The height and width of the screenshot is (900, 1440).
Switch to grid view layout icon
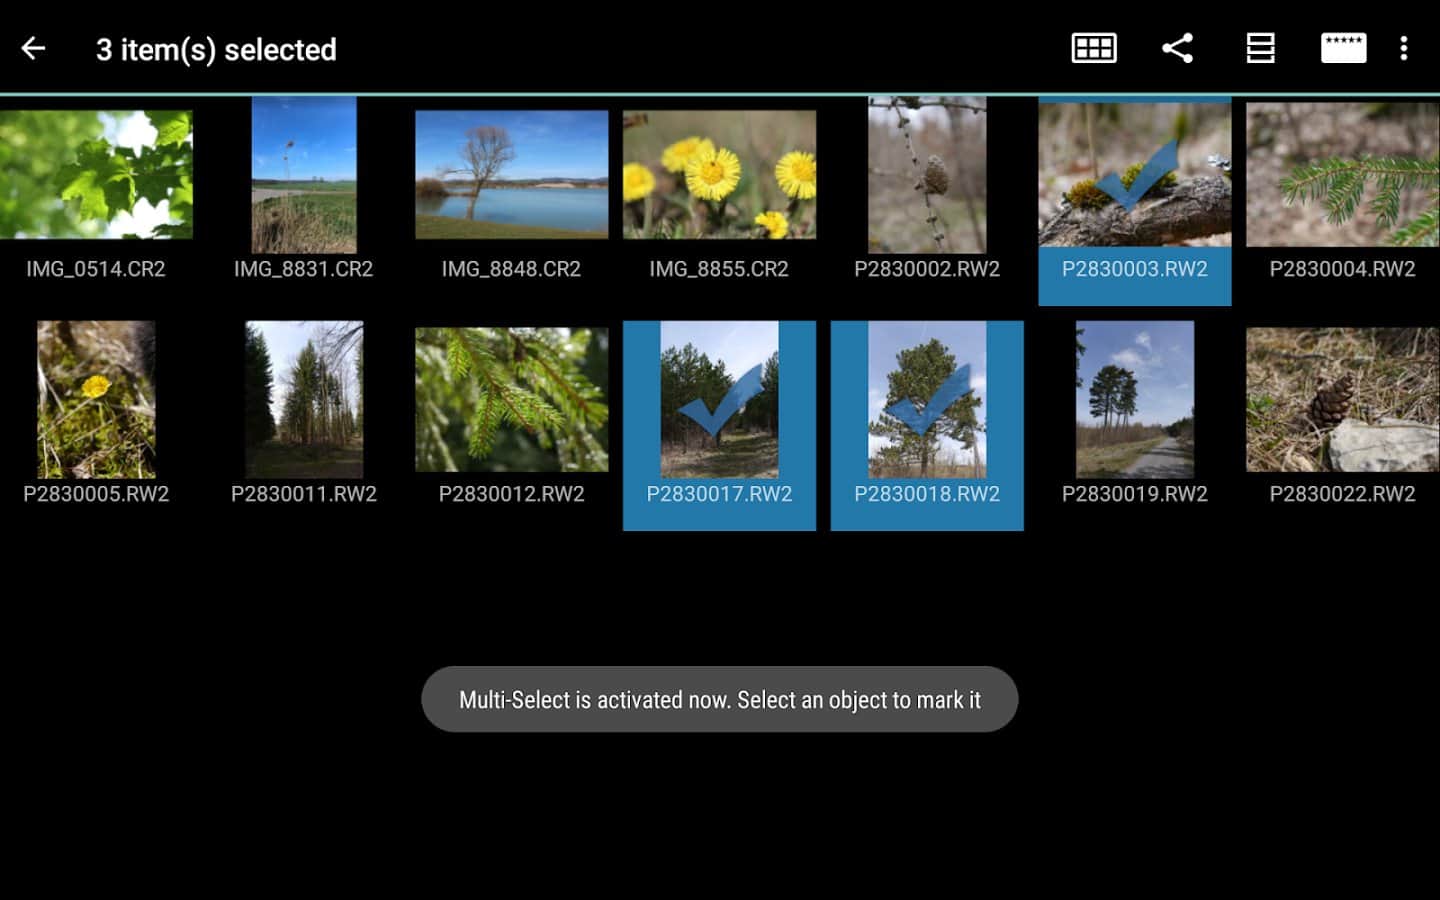click(x=1093, y=48)
